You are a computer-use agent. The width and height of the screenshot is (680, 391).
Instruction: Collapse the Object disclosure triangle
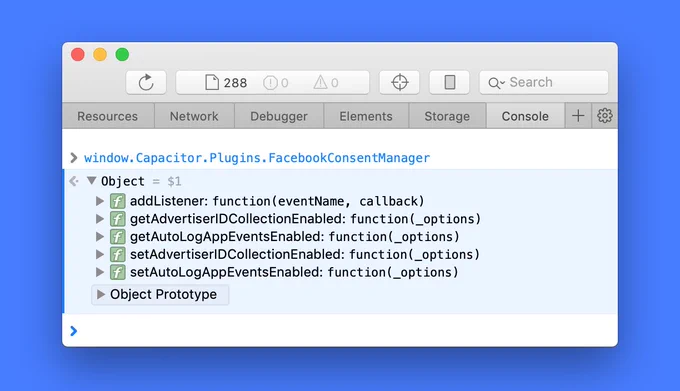(x=92, y=180)
